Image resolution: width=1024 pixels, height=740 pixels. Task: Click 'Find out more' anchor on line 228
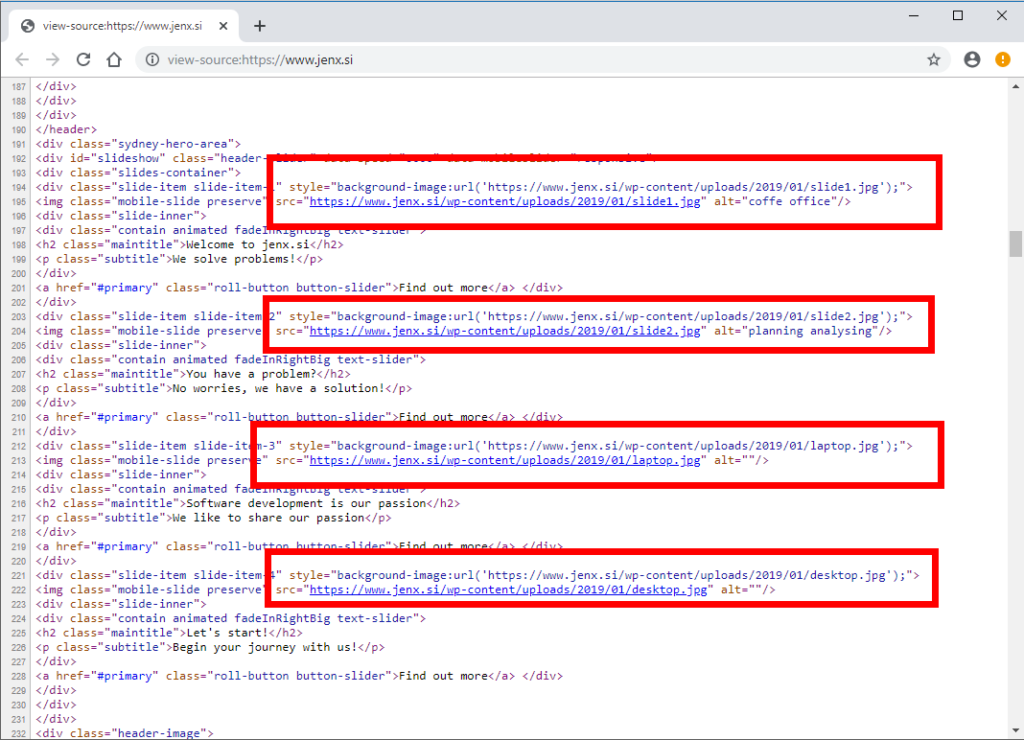tap(443, 675)
